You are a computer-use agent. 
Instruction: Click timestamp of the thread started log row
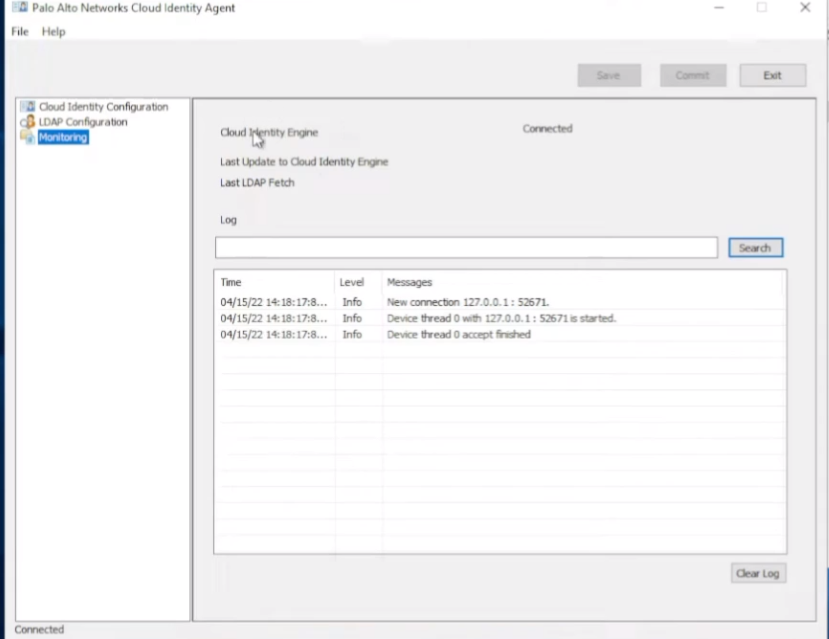(274, 319)
